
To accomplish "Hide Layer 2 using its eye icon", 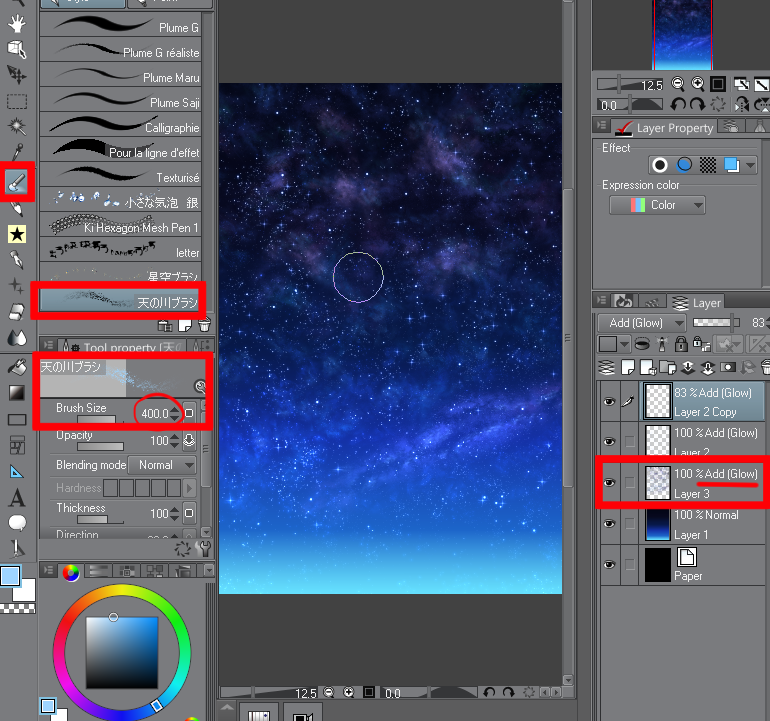I will (x=609, y=442).
